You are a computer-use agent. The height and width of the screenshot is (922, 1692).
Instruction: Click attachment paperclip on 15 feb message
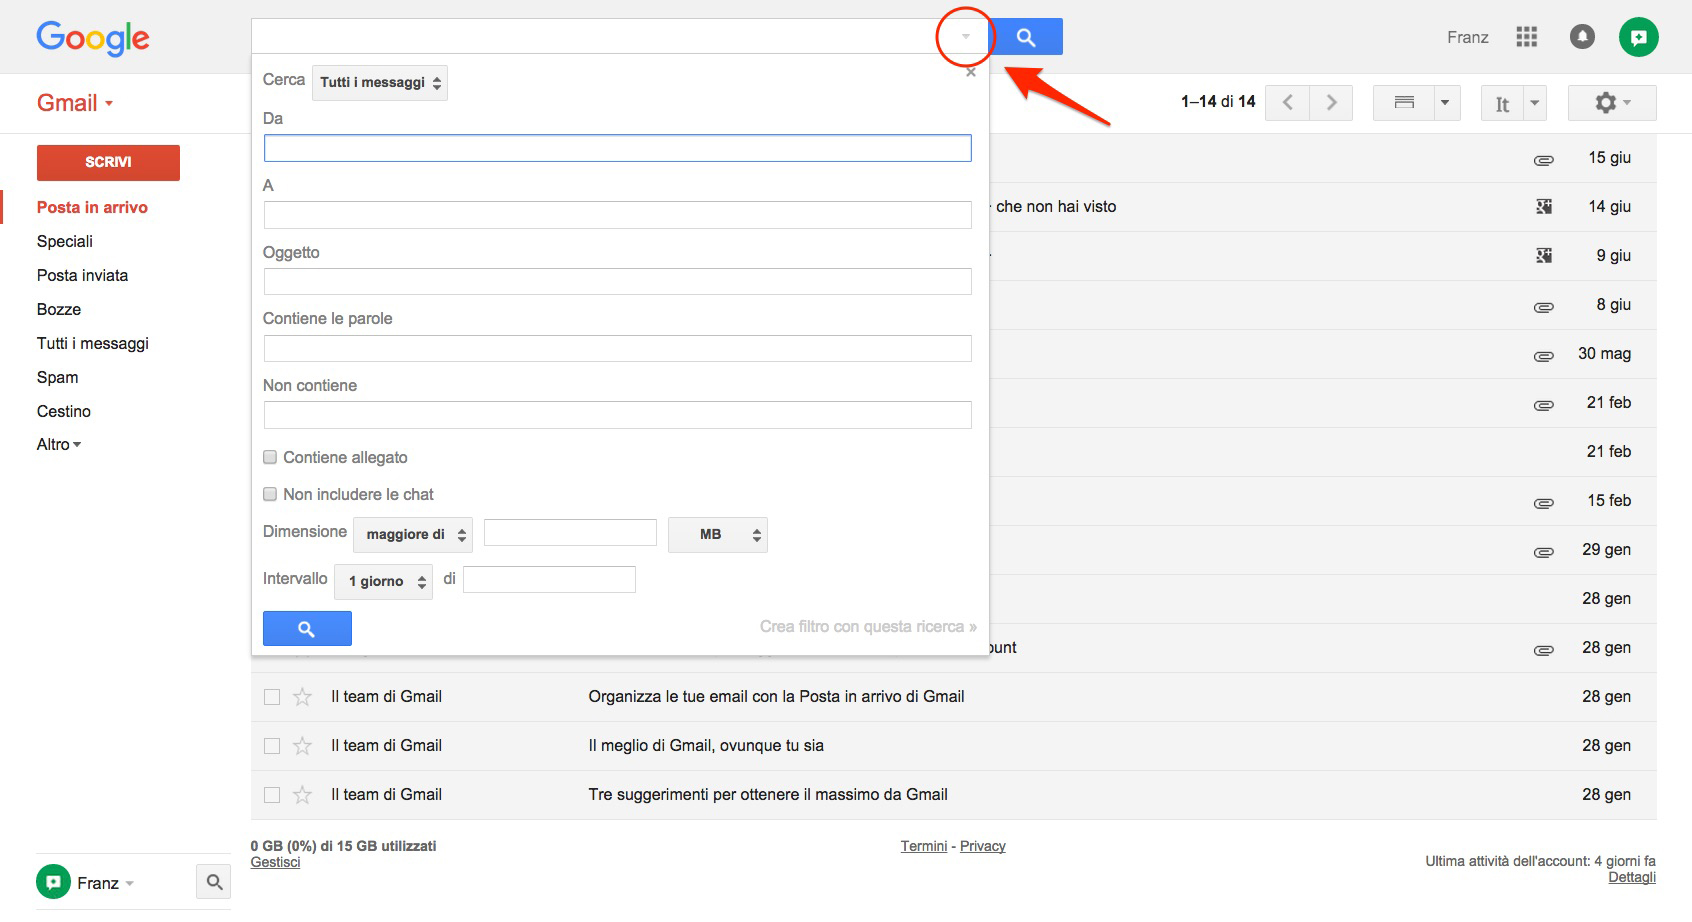pos(1544,502)
